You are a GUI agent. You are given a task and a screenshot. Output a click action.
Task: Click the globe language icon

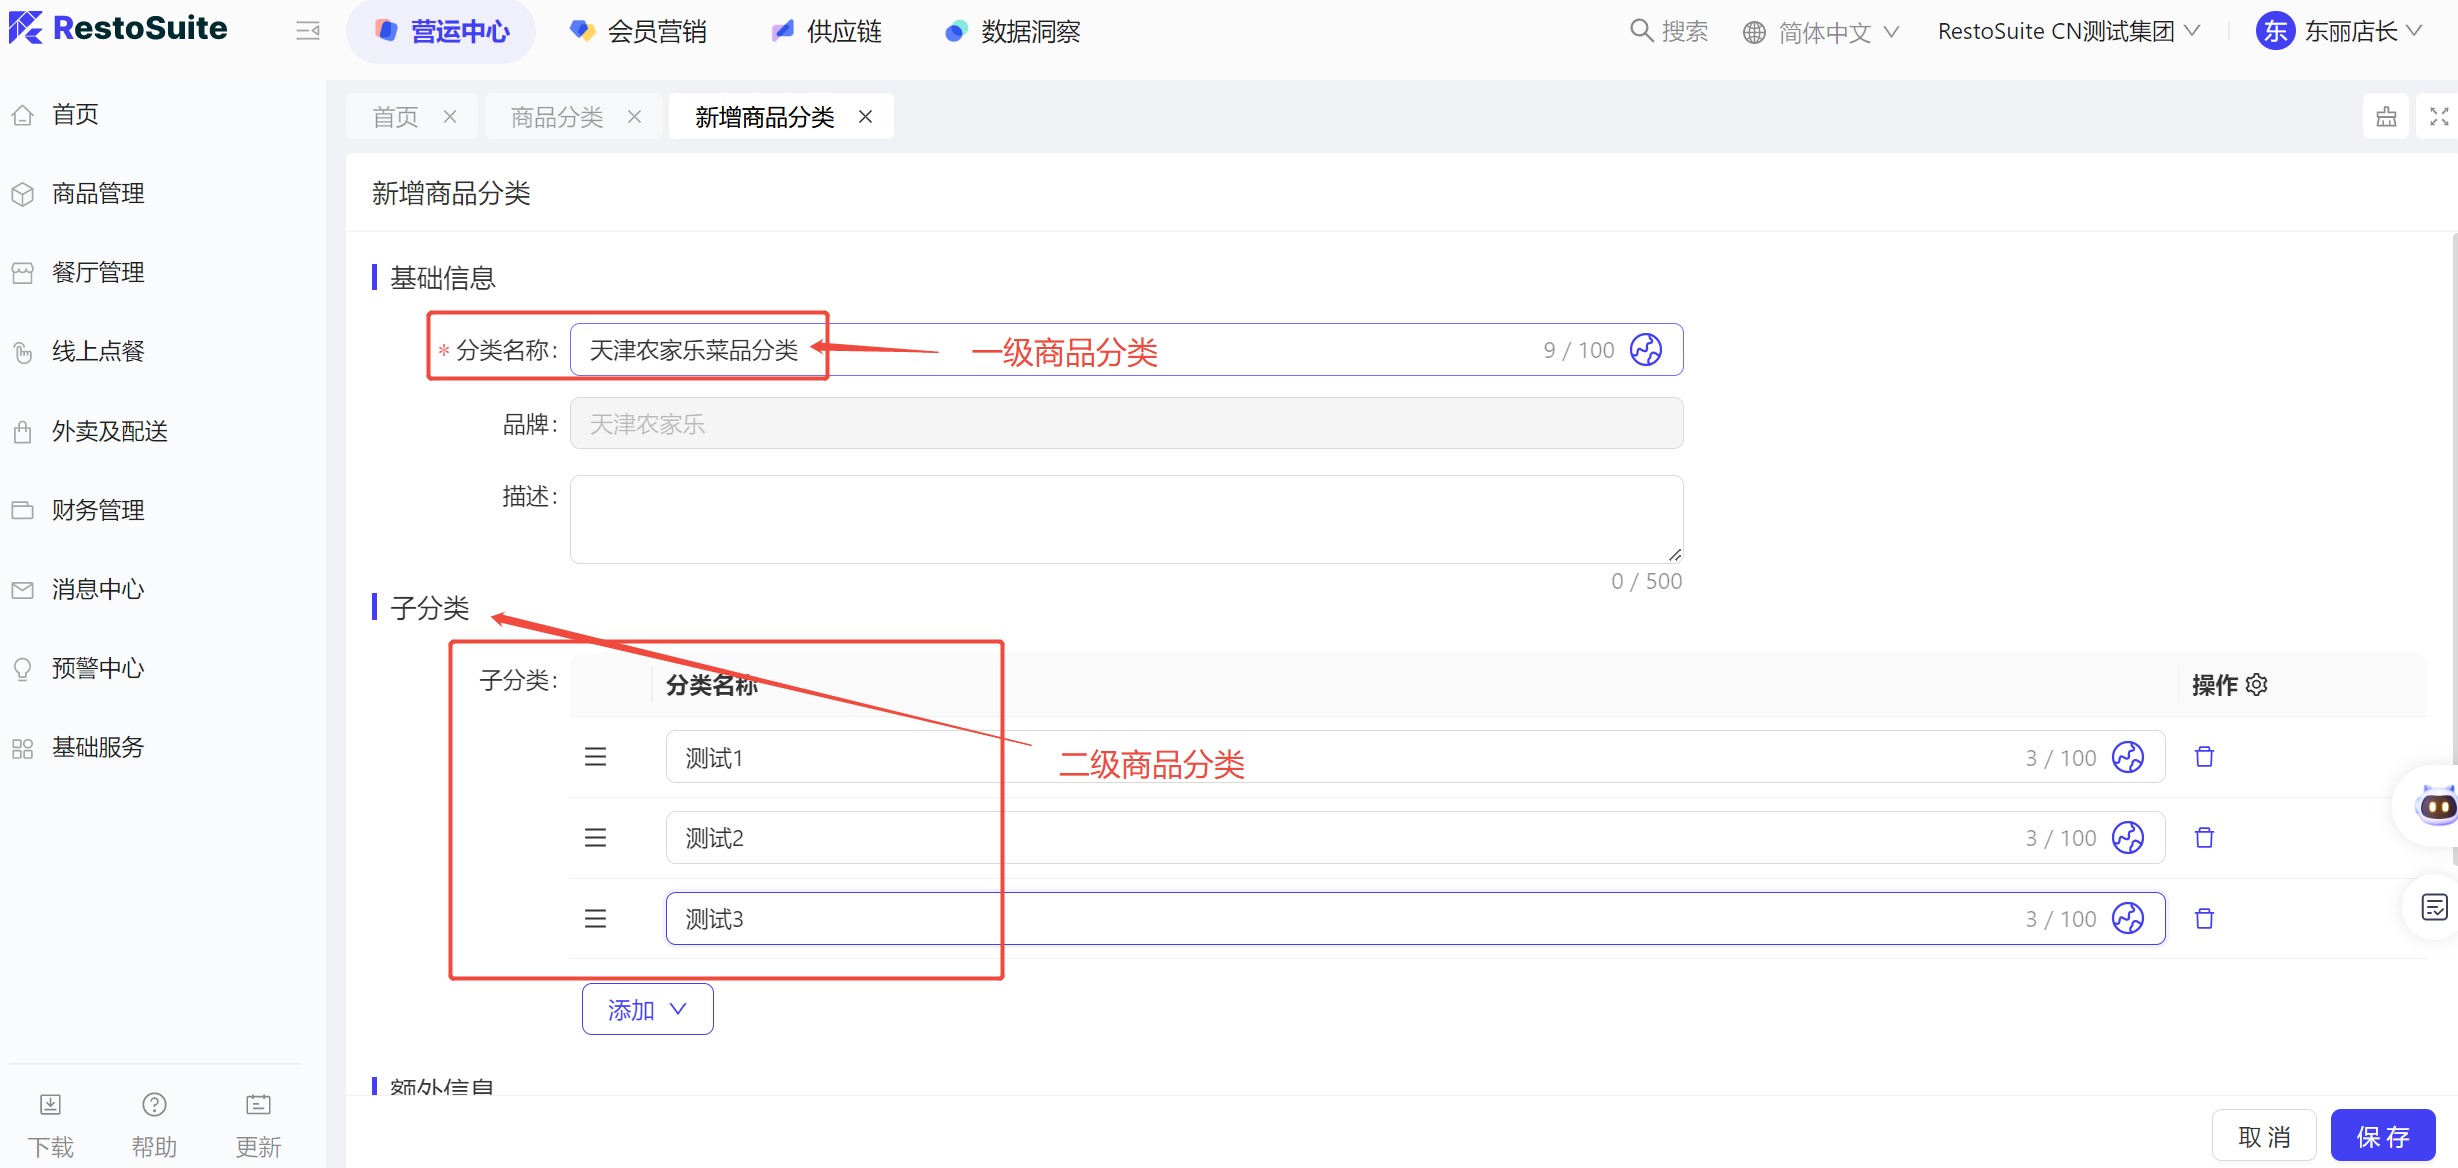tap(1754, 32)
